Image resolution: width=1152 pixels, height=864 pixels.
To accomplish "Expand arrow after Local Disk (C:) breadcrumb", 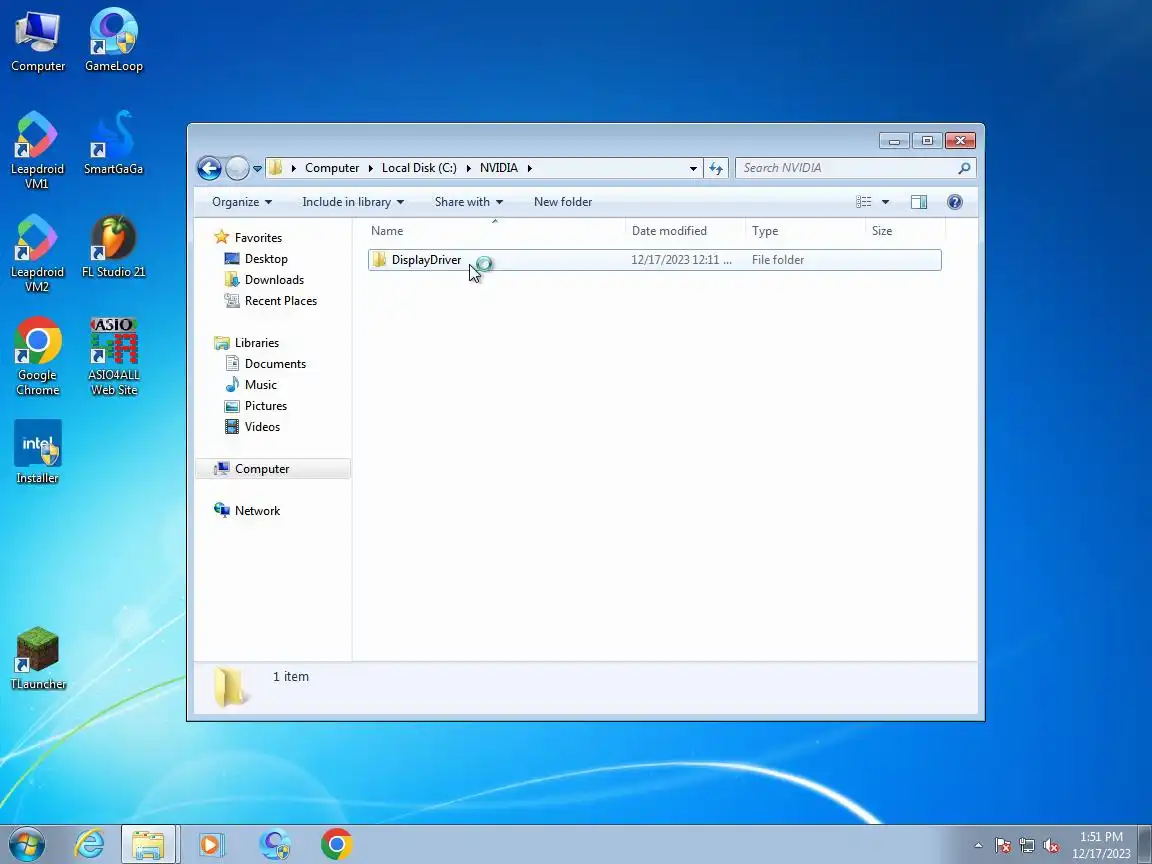I will (x=469, y=168).
